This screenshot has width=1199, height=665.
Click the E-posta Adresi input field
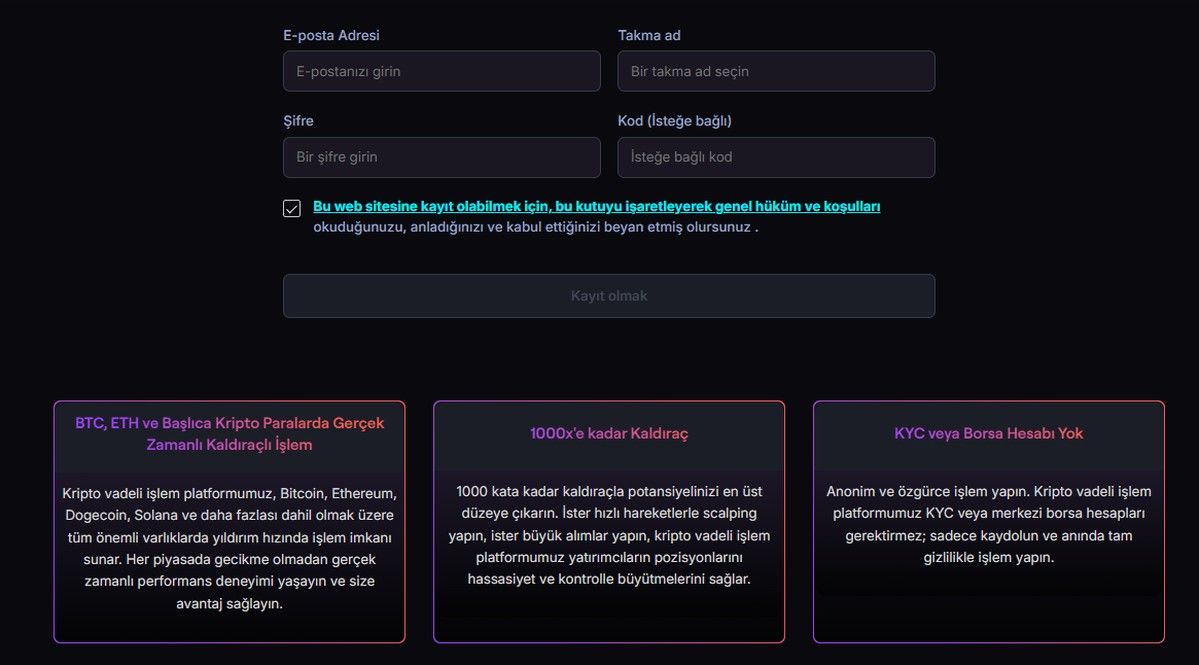click(441, 70)
